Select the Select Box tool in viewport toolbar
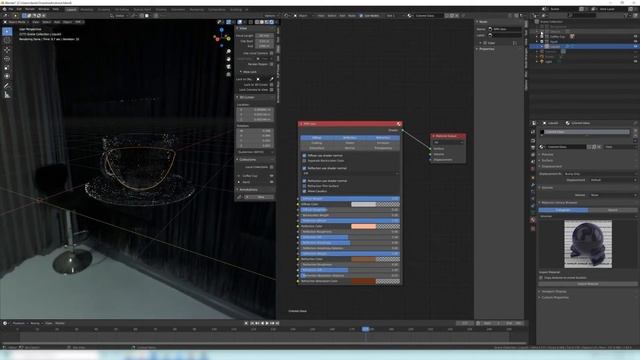The width and height of the screenshot is (640, 360). pyautogui.click(x=7, y=31)
